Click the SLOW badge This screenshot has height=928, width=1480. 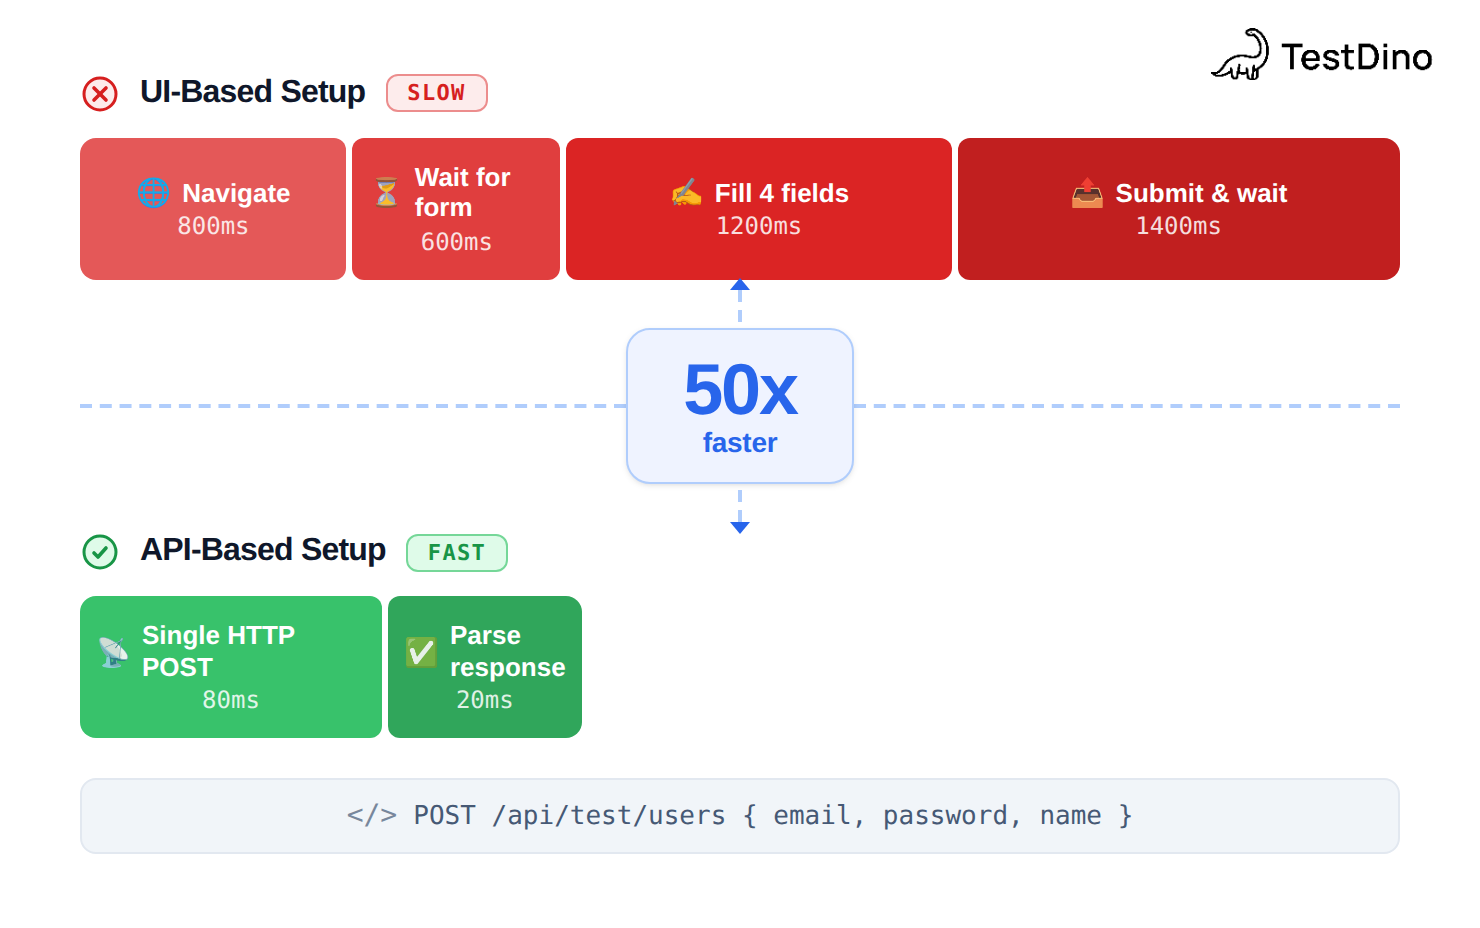(436, 93)
